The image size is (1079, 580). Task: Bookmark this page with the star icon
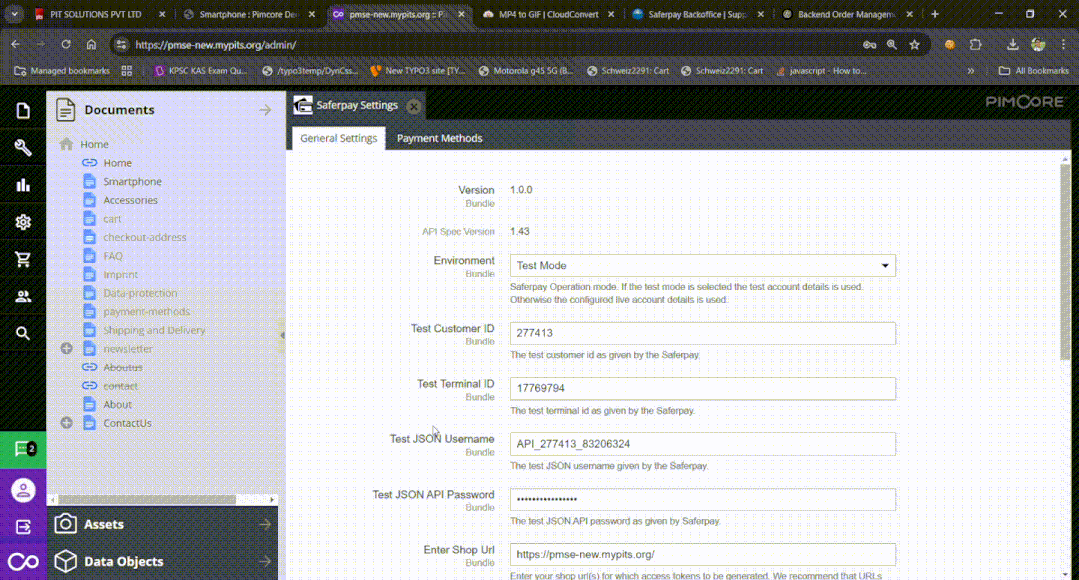pyautogui.click(x=915, y=45)
